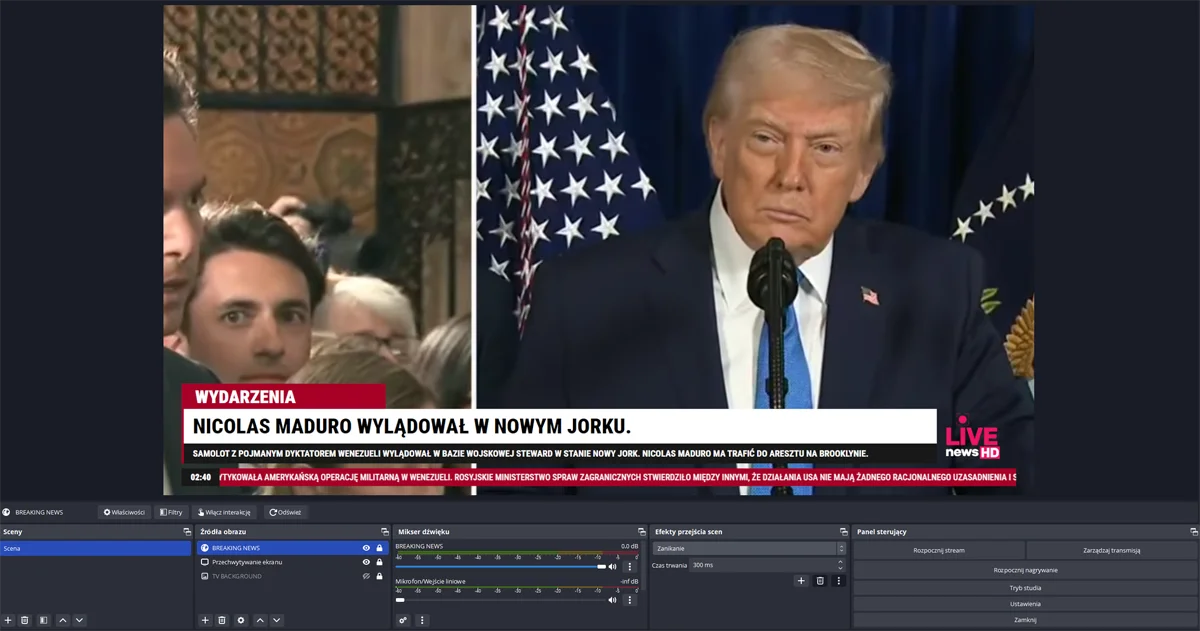Open source properties gear in Źródła obrazu

coord(241,620)
